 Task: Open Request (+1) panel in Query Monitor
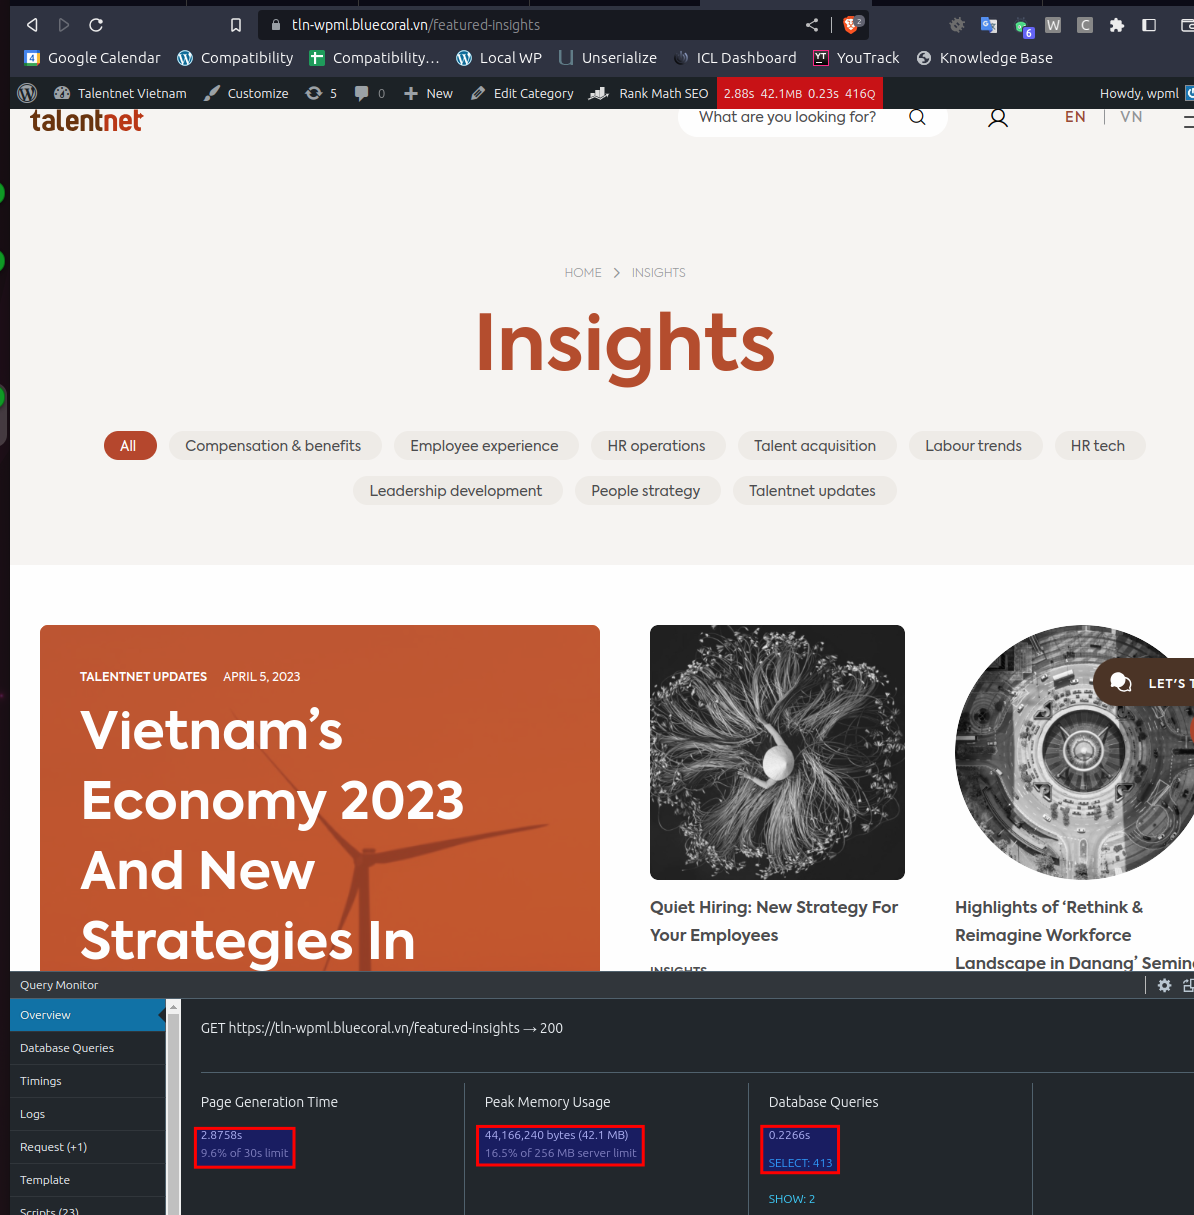click(x=87, y=1147)
